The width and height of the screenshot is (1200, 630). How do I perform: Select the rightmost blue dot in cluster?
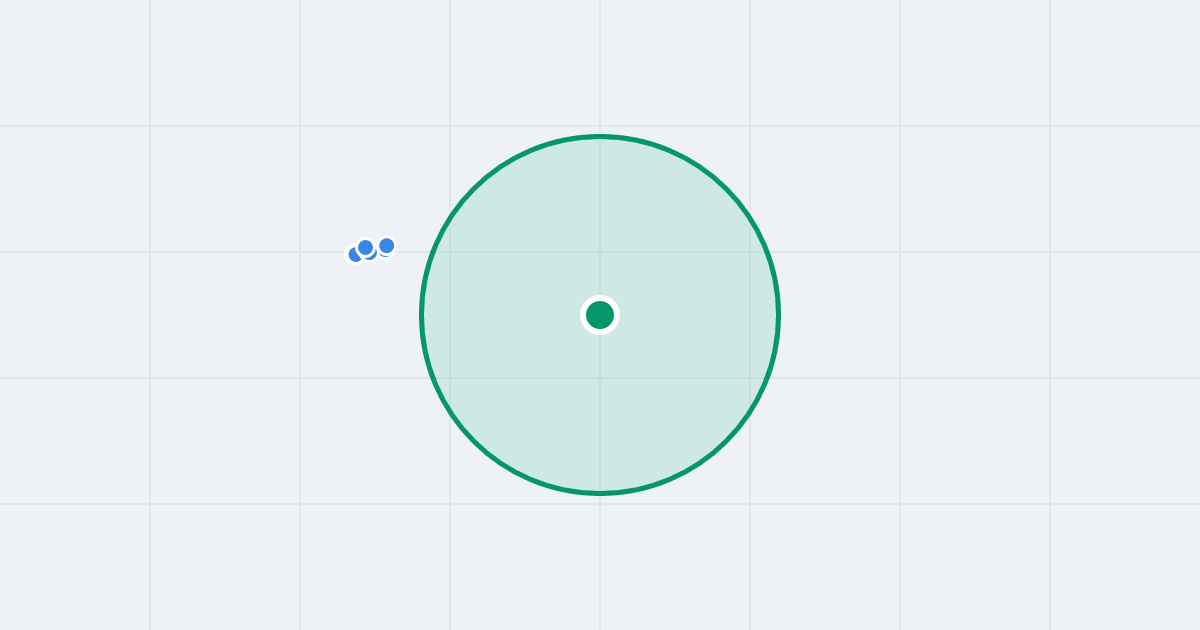[387, 245]
